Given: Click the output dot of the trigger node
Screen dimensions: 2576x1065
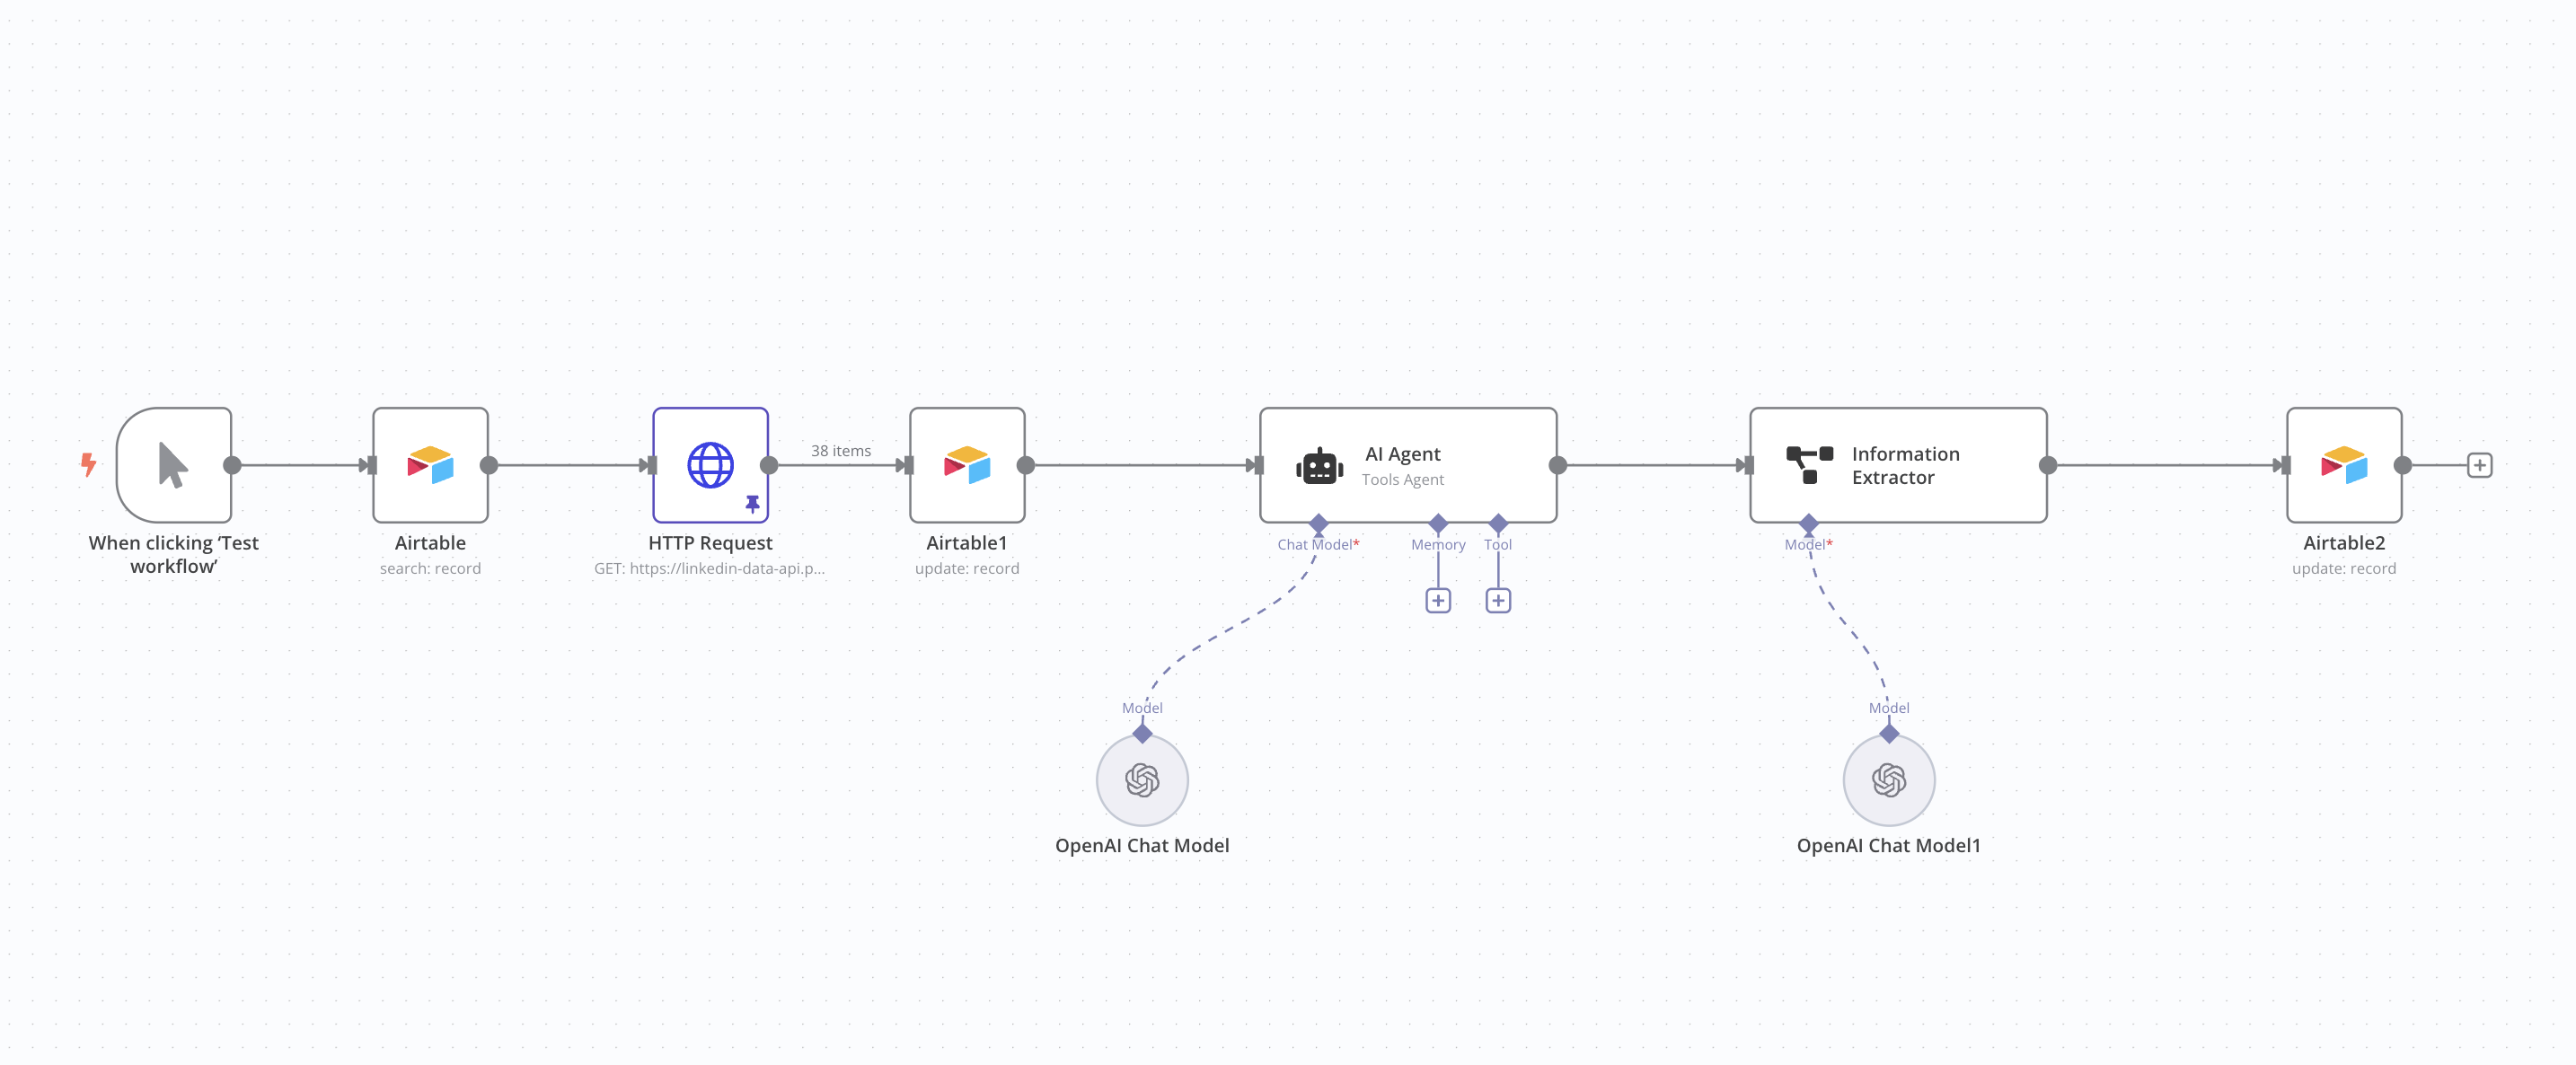Looking at the screenshot, I should pyautogui.click(x=232, y=465).
